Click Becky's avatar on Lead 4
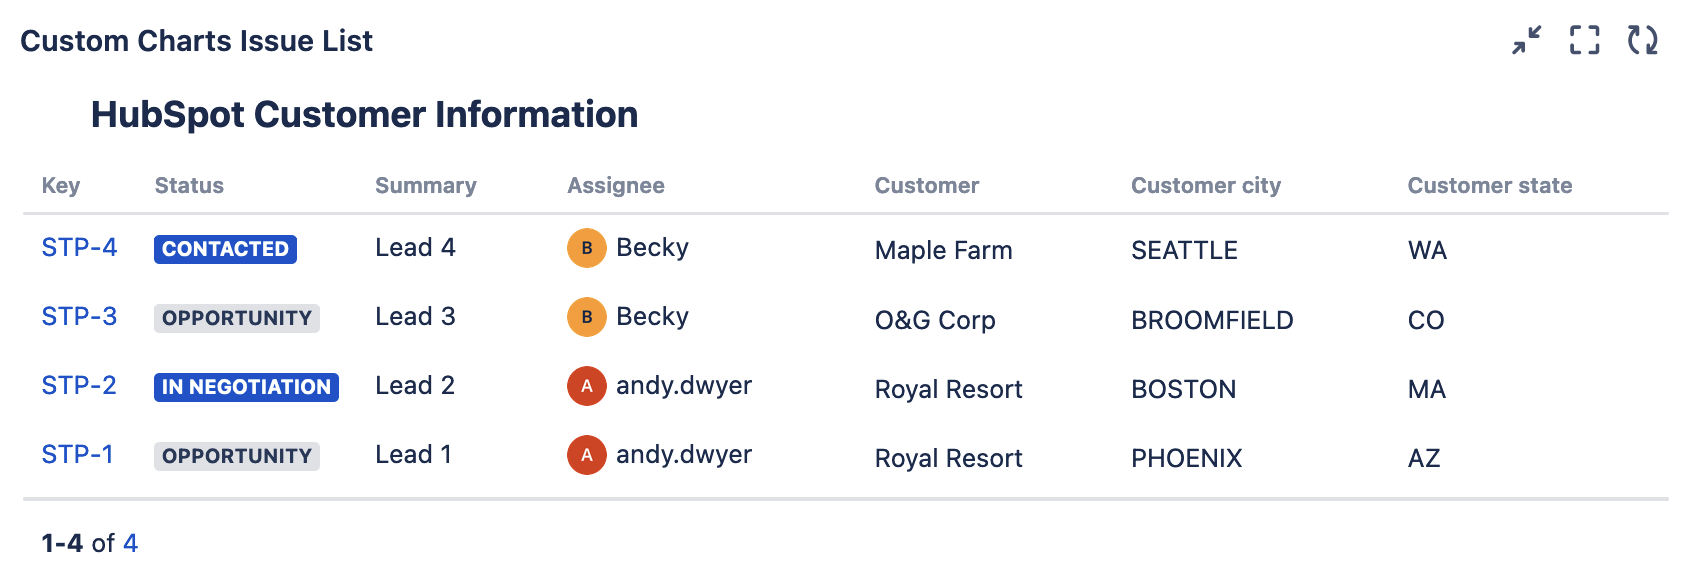This screenshot has height=582, width=1694. coord(587,248)
